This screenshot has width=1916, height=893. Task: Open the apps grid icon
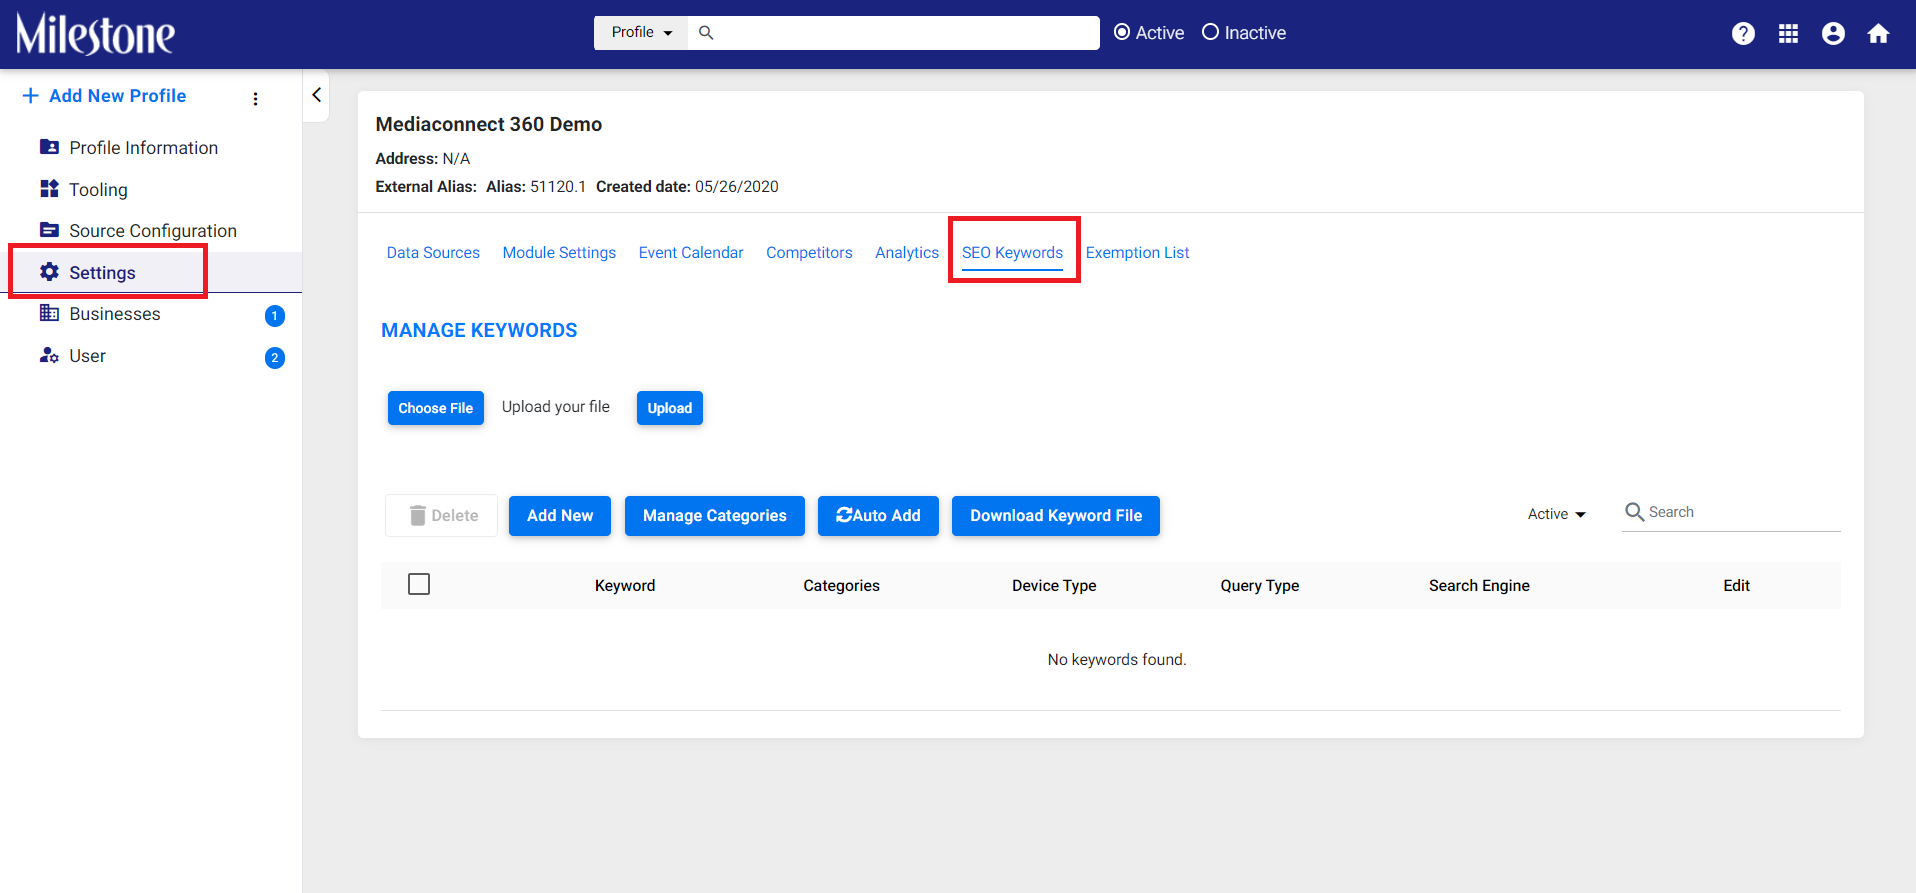pos(1788,33)
